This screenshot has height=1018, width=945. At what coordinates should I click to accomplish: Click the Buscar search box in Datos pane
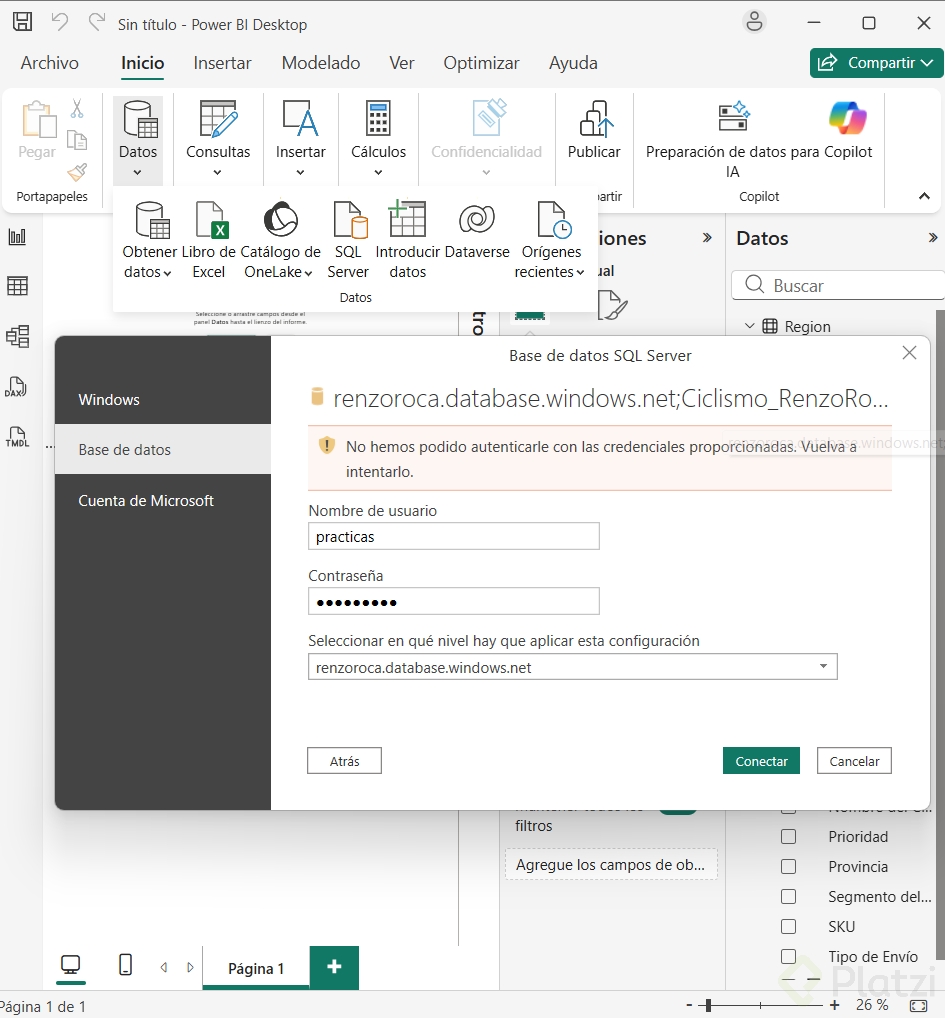pyautogui.click(x=837, y=286)
